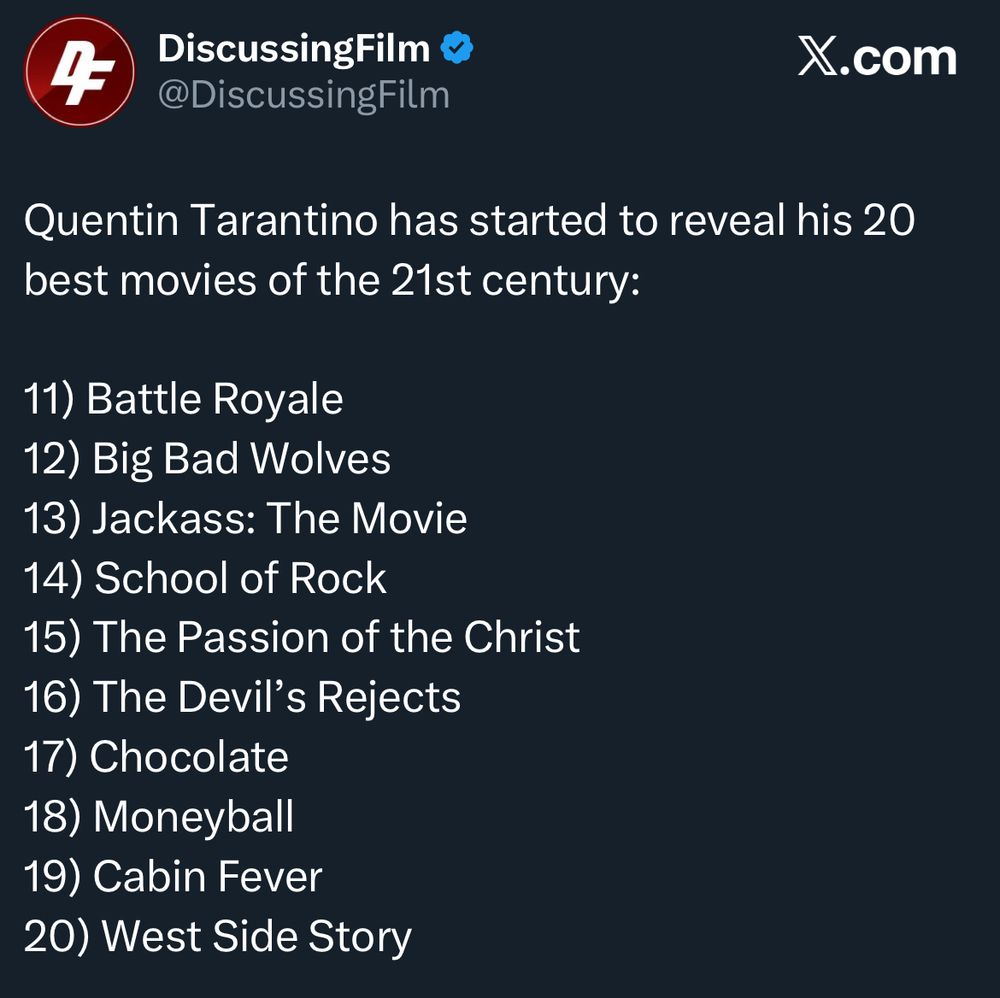
Task: Click The Devil's Rejects entry
Action: click(242, 697)
